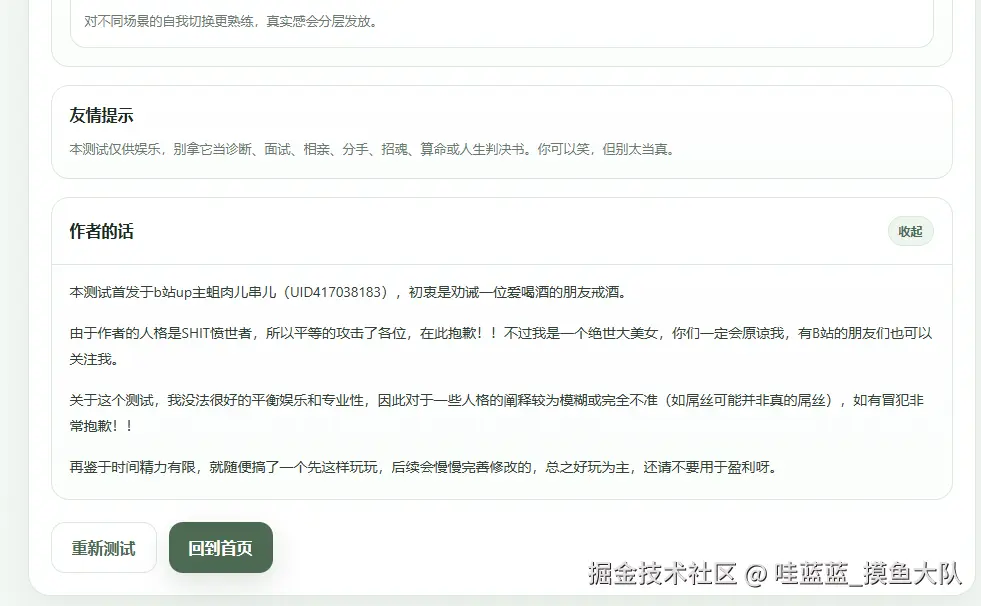Click the 收起 pill-shaped control
This screenshot has width=981, height=606.
(x=909, y=231)
